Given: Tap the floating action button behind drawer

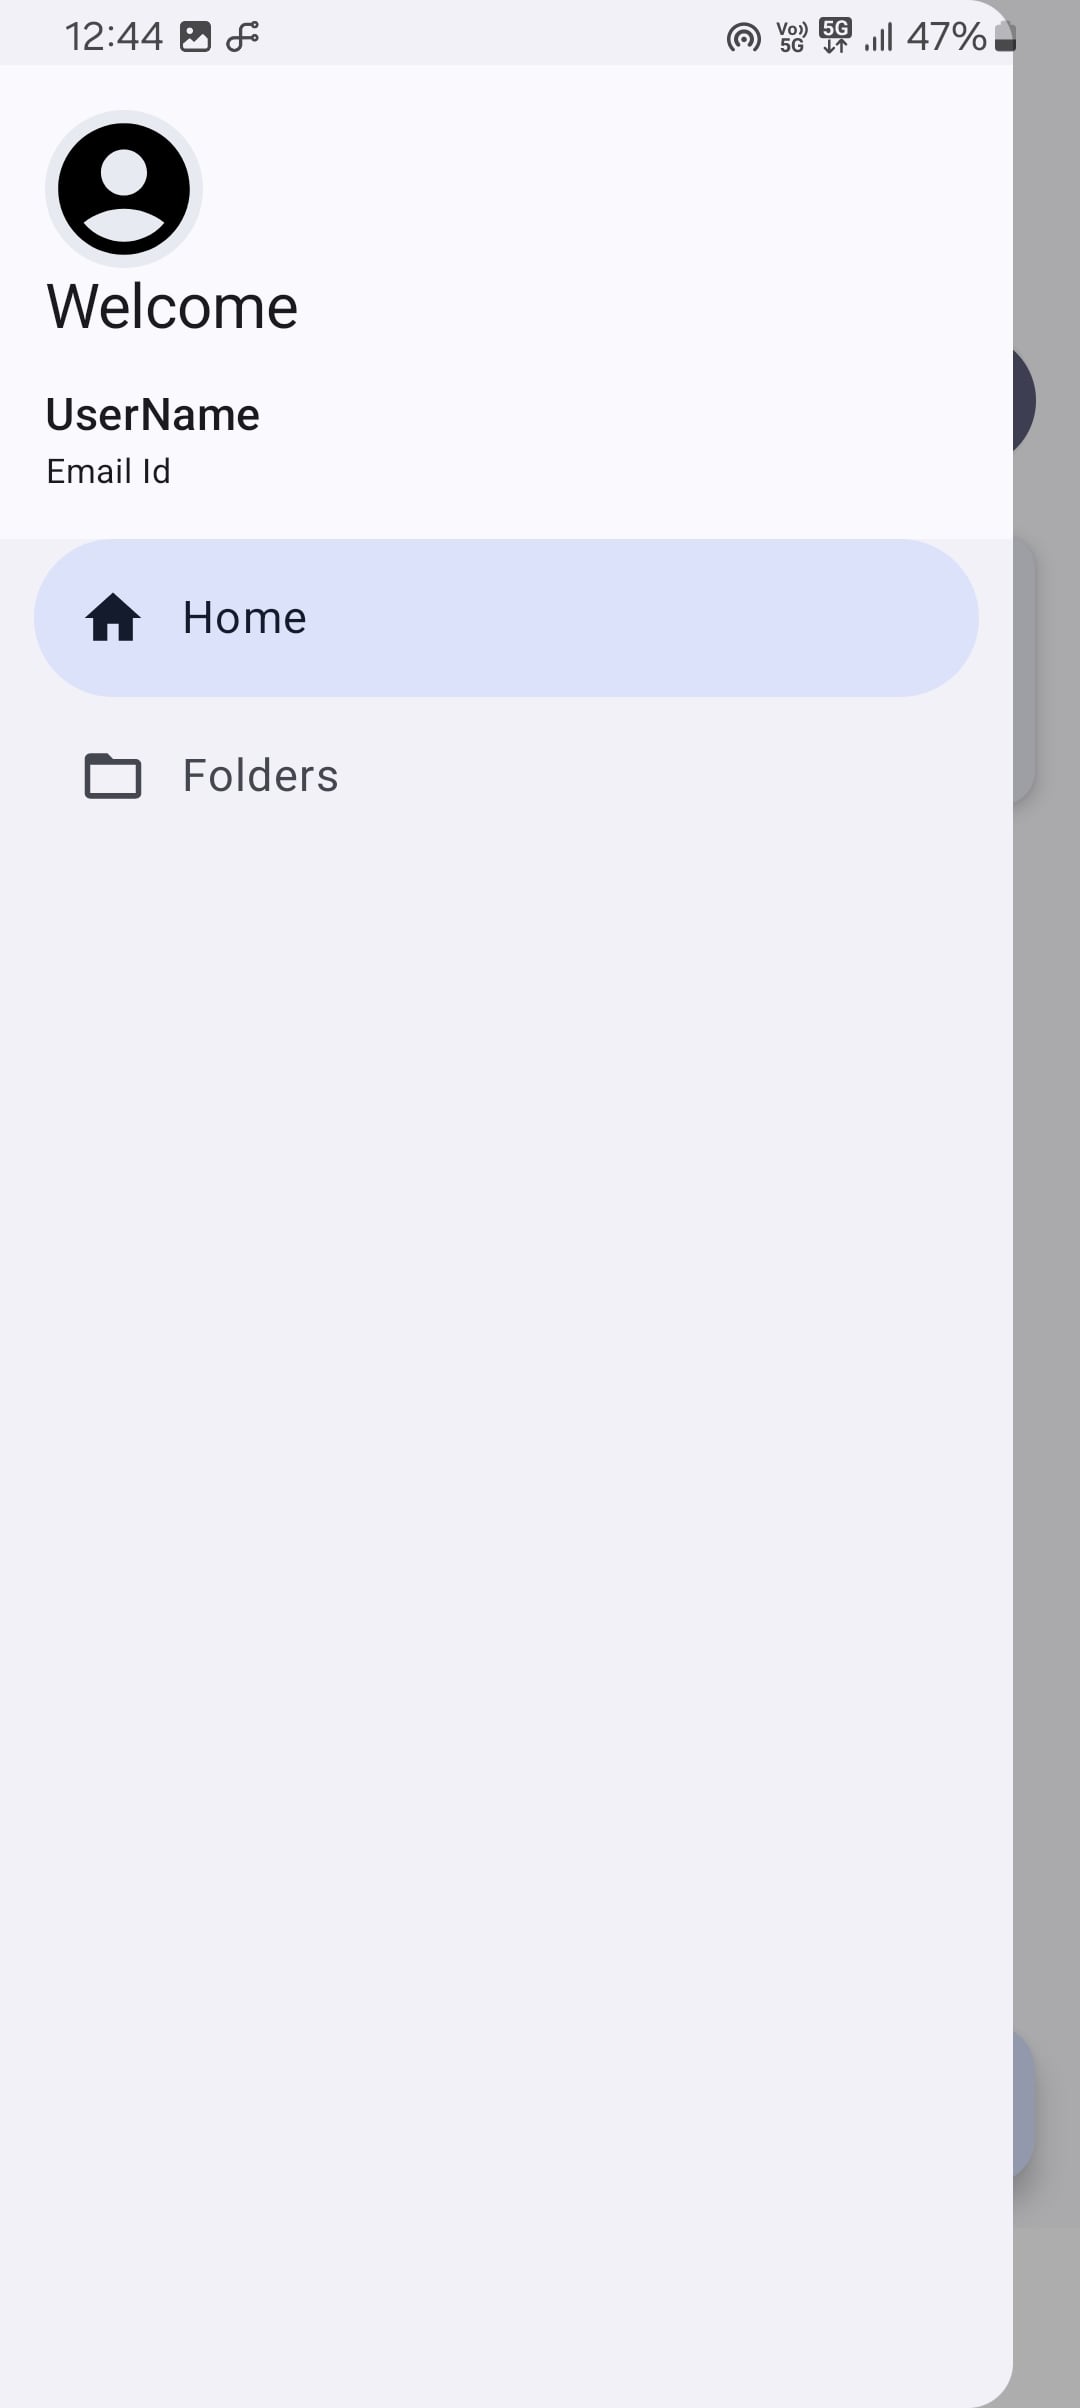Looking at the screenshot, I should point(1024,2105).
